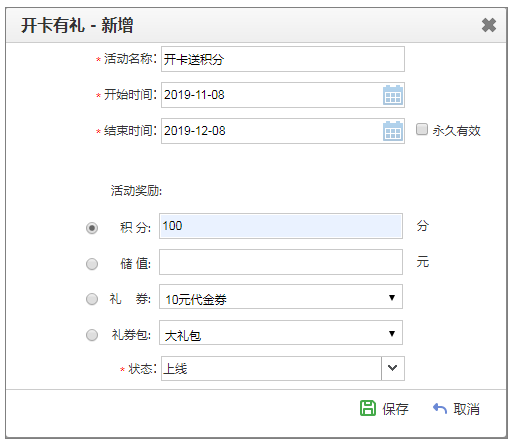Click the 保存 button
The image size is (524, 445).
(x=384, y=409)
